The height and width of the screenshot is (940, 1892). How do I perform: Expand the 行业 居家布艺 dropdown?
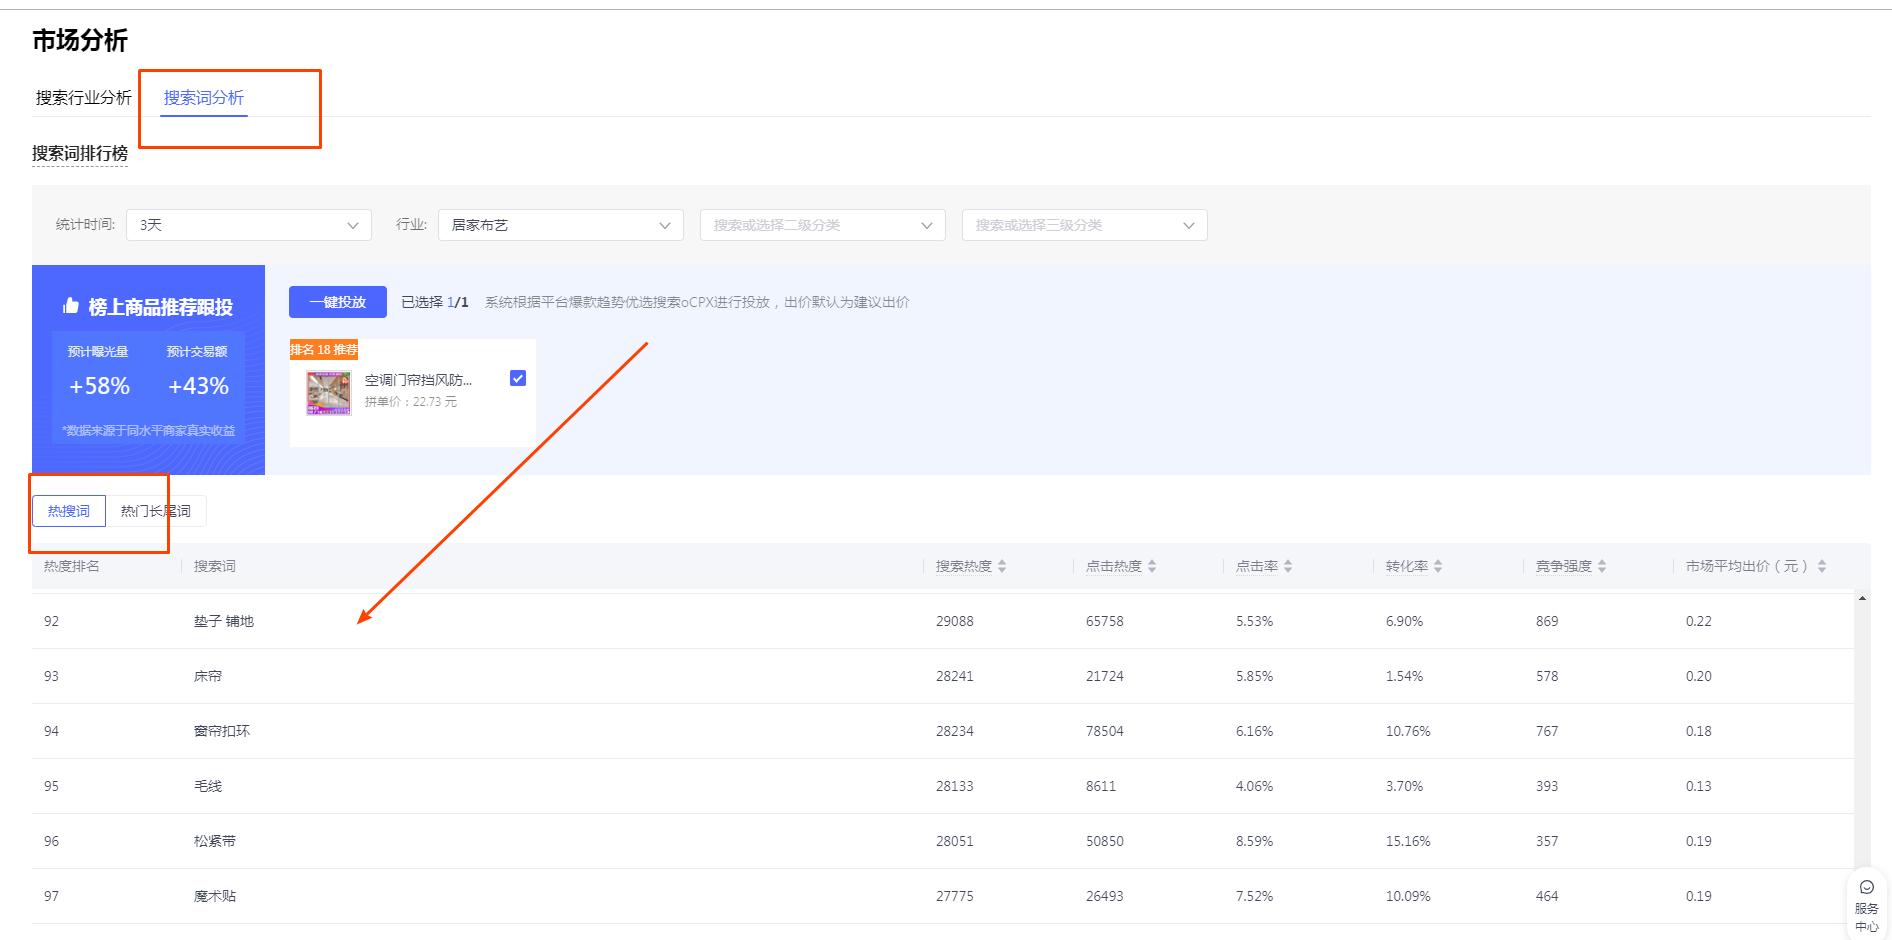tap(560, 225)
